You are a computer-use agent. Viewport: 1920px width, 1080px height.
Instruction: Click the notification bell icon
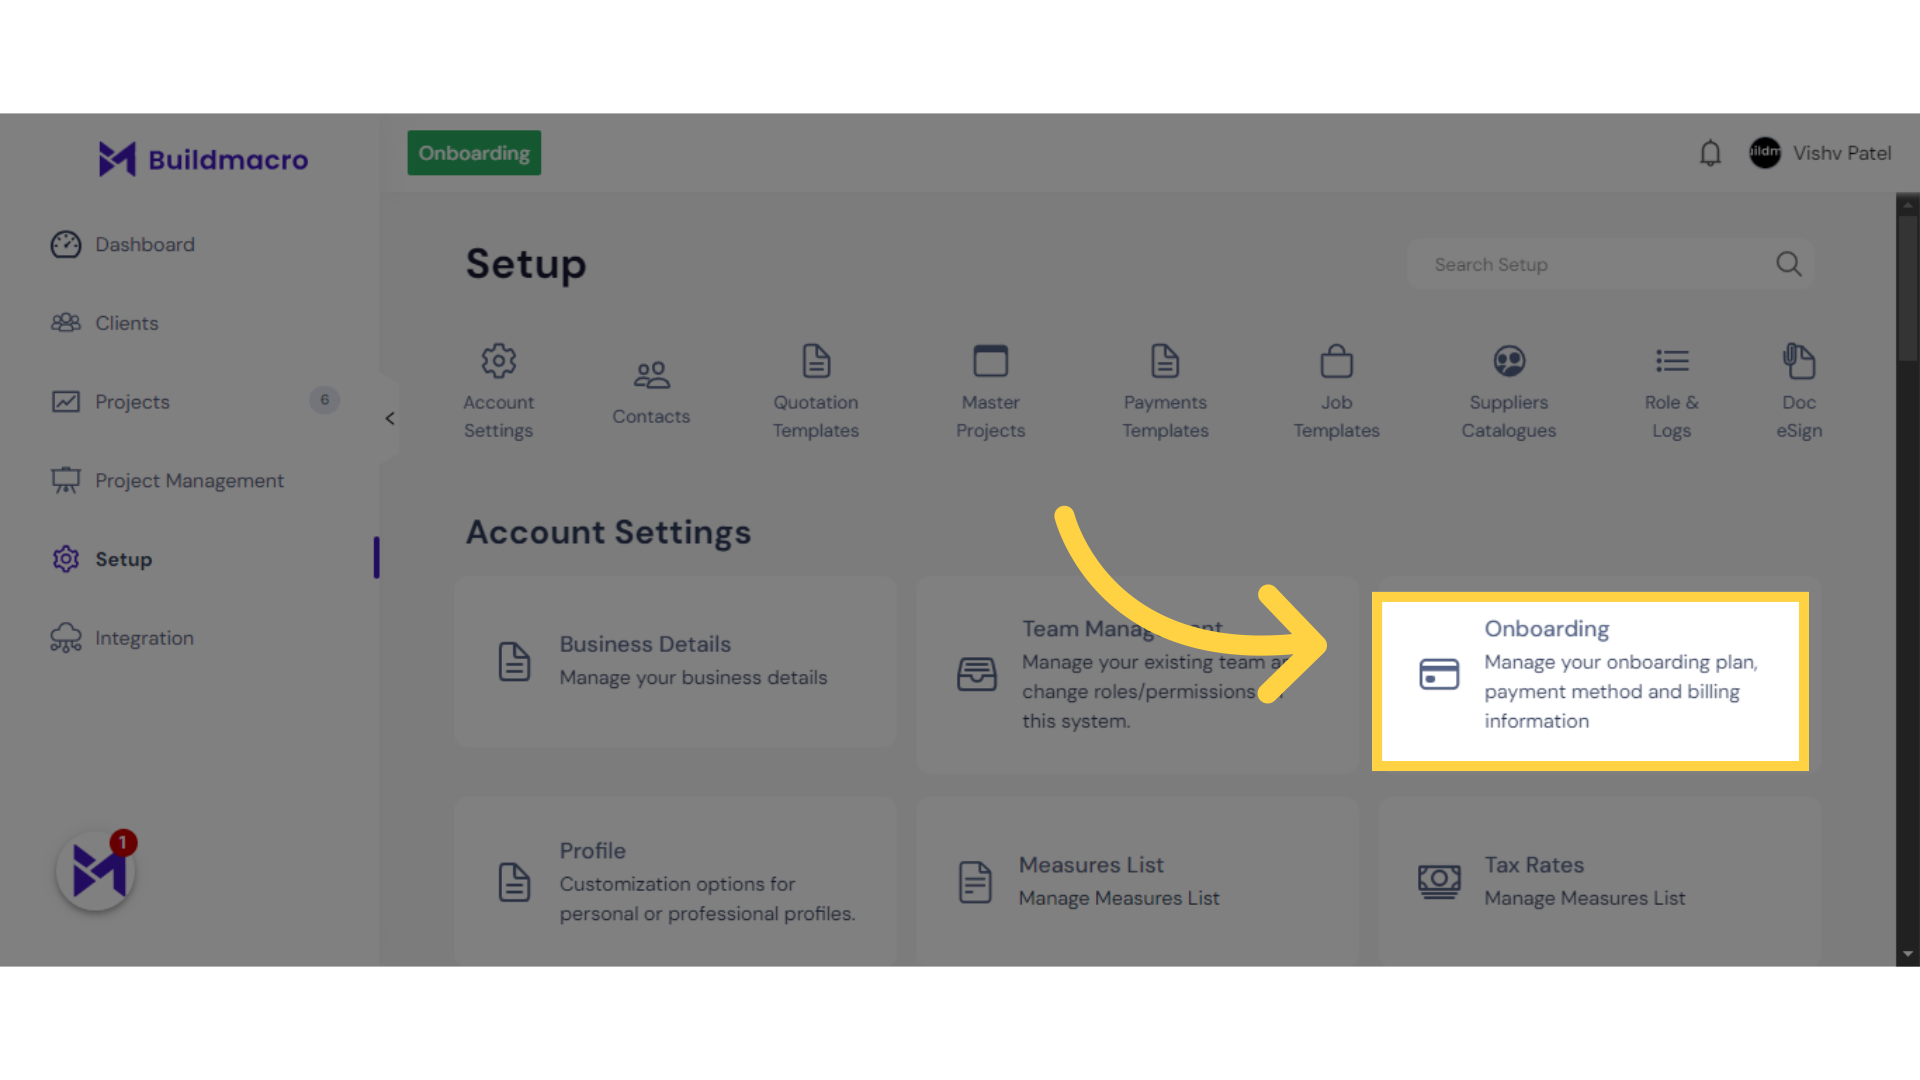click(x=1710, y=153)
